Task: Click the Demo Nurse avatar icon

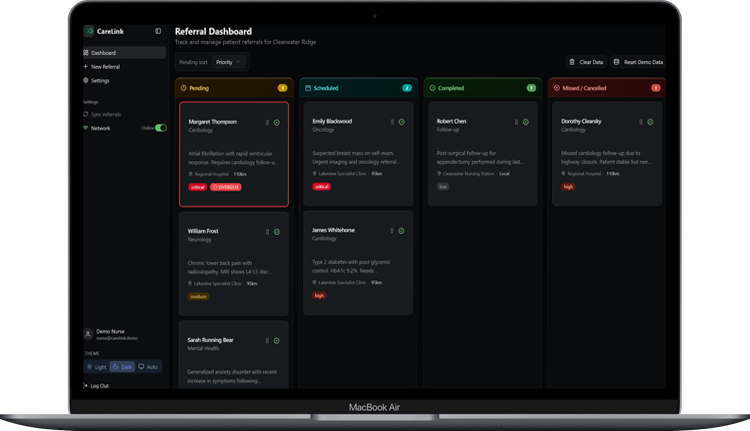Action: [x=88, y=334]
